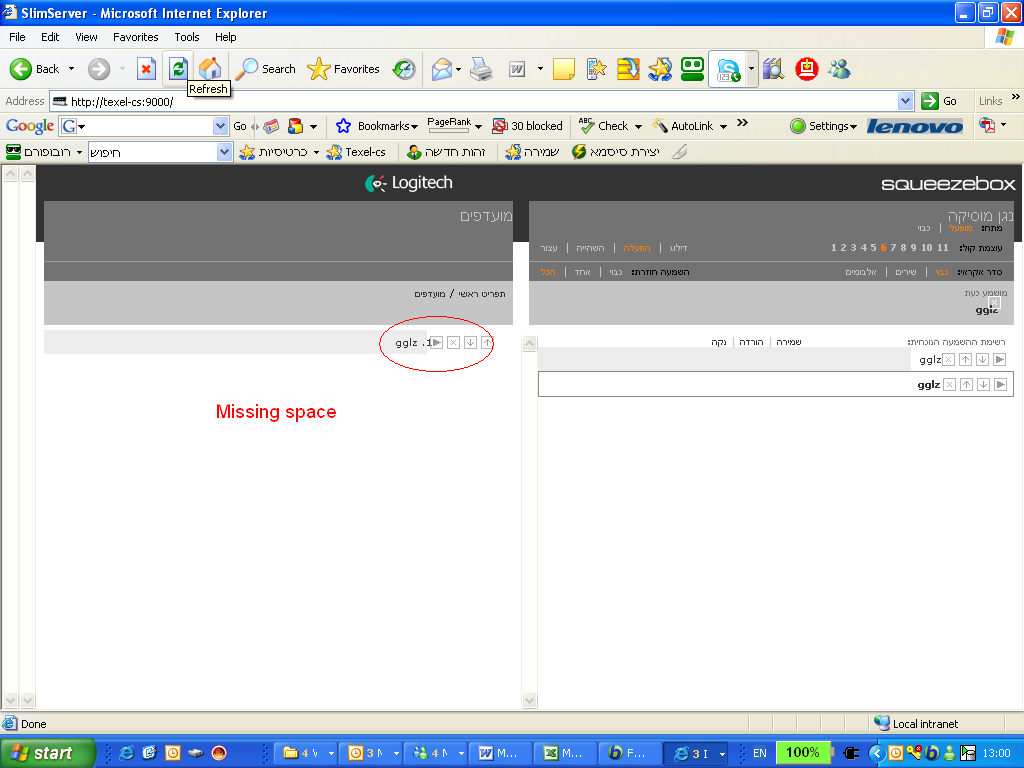Viewport: 1024px width, 768px height.
Task: Click the delete X icon on the favorites gglz entry
Action: pyautogui.click(x=453, y=343)
